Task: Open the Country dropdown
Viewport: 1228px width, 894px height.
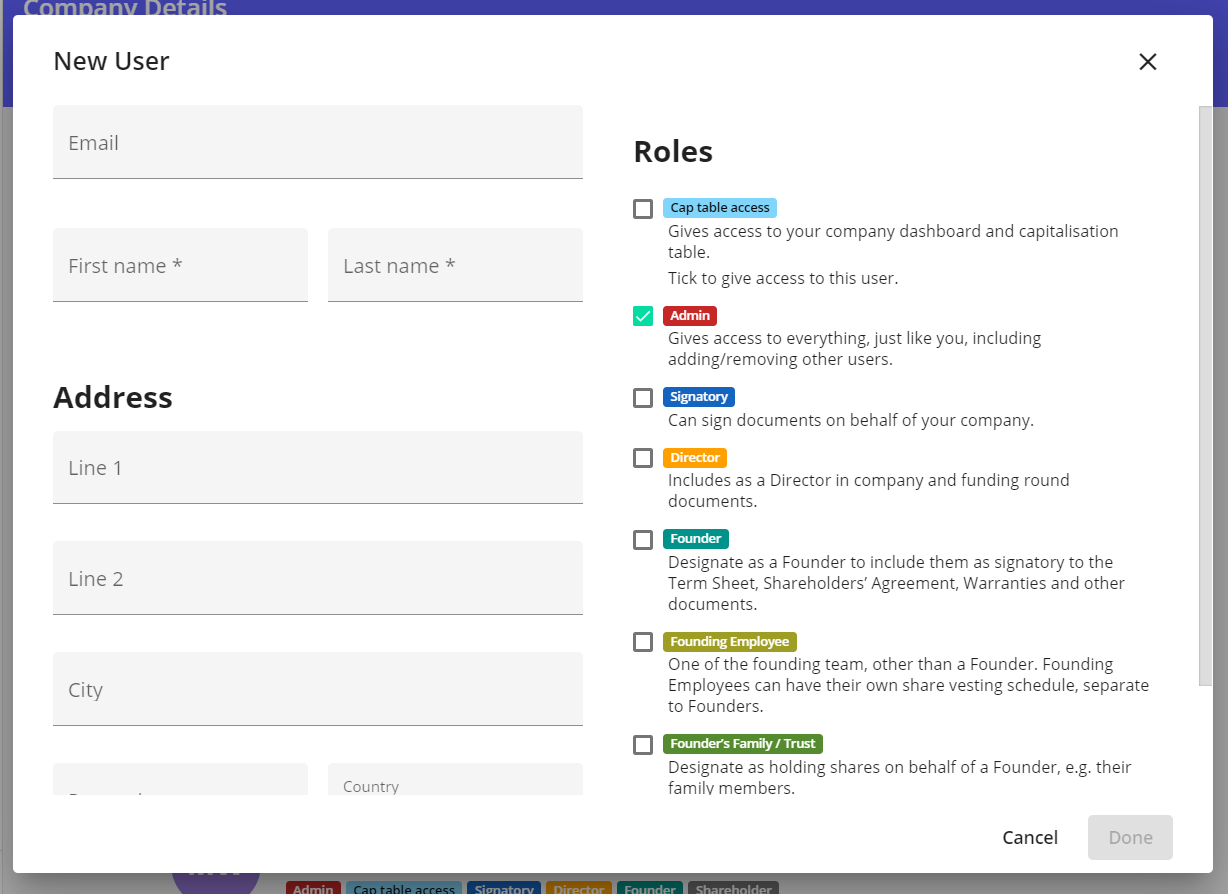Action: [455, 782]
